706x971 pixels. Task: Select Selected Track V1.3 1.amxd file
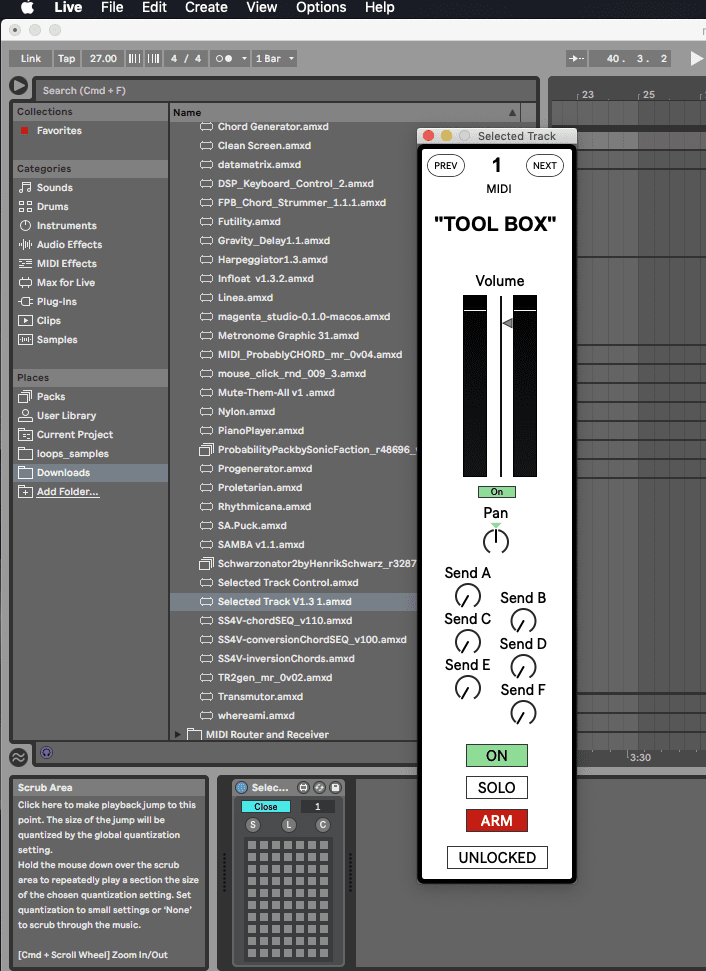tap(284, 602)
